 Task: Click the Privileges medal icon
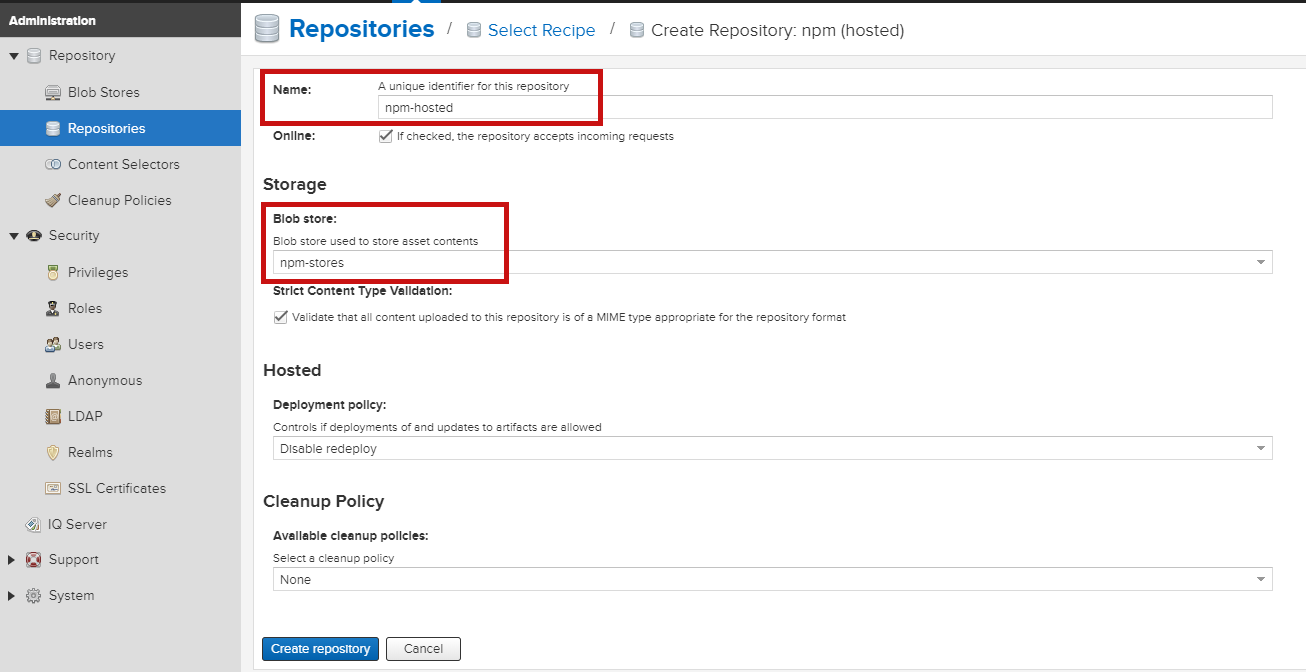point(53,273)
